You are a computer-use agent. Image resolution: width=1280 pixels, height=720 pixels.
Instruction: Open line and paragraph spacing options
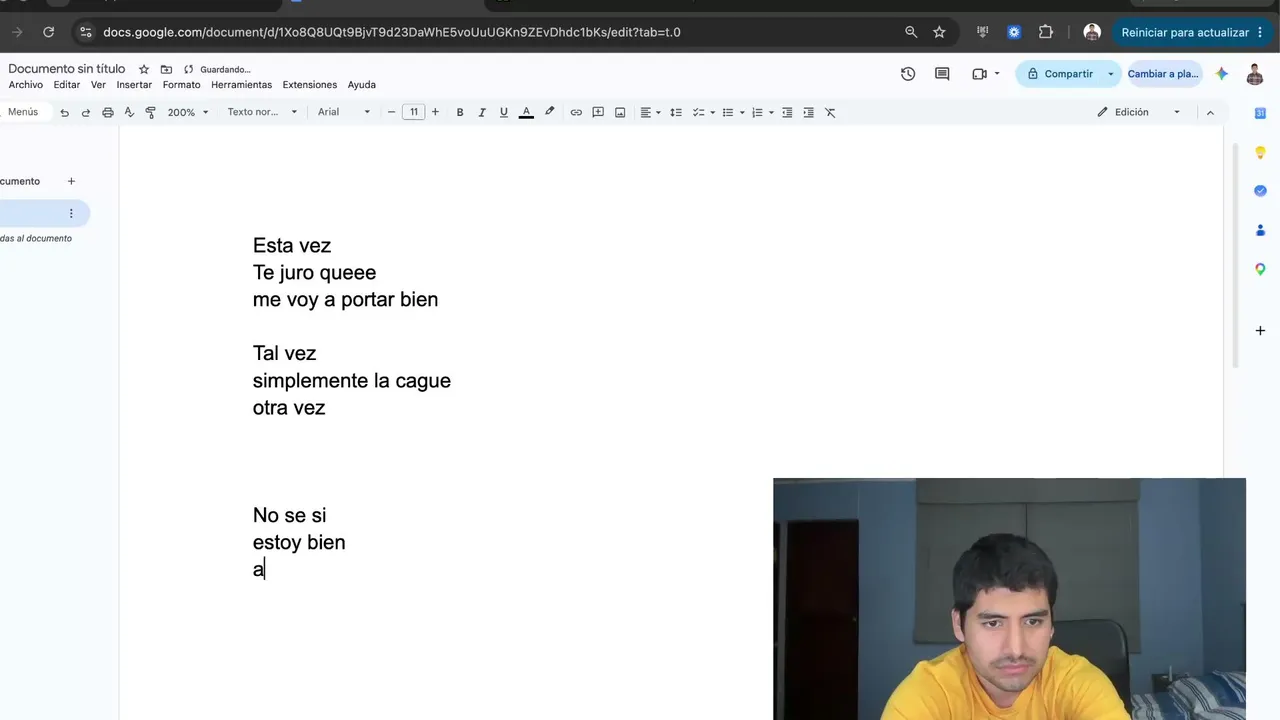[x=676, y=112]
